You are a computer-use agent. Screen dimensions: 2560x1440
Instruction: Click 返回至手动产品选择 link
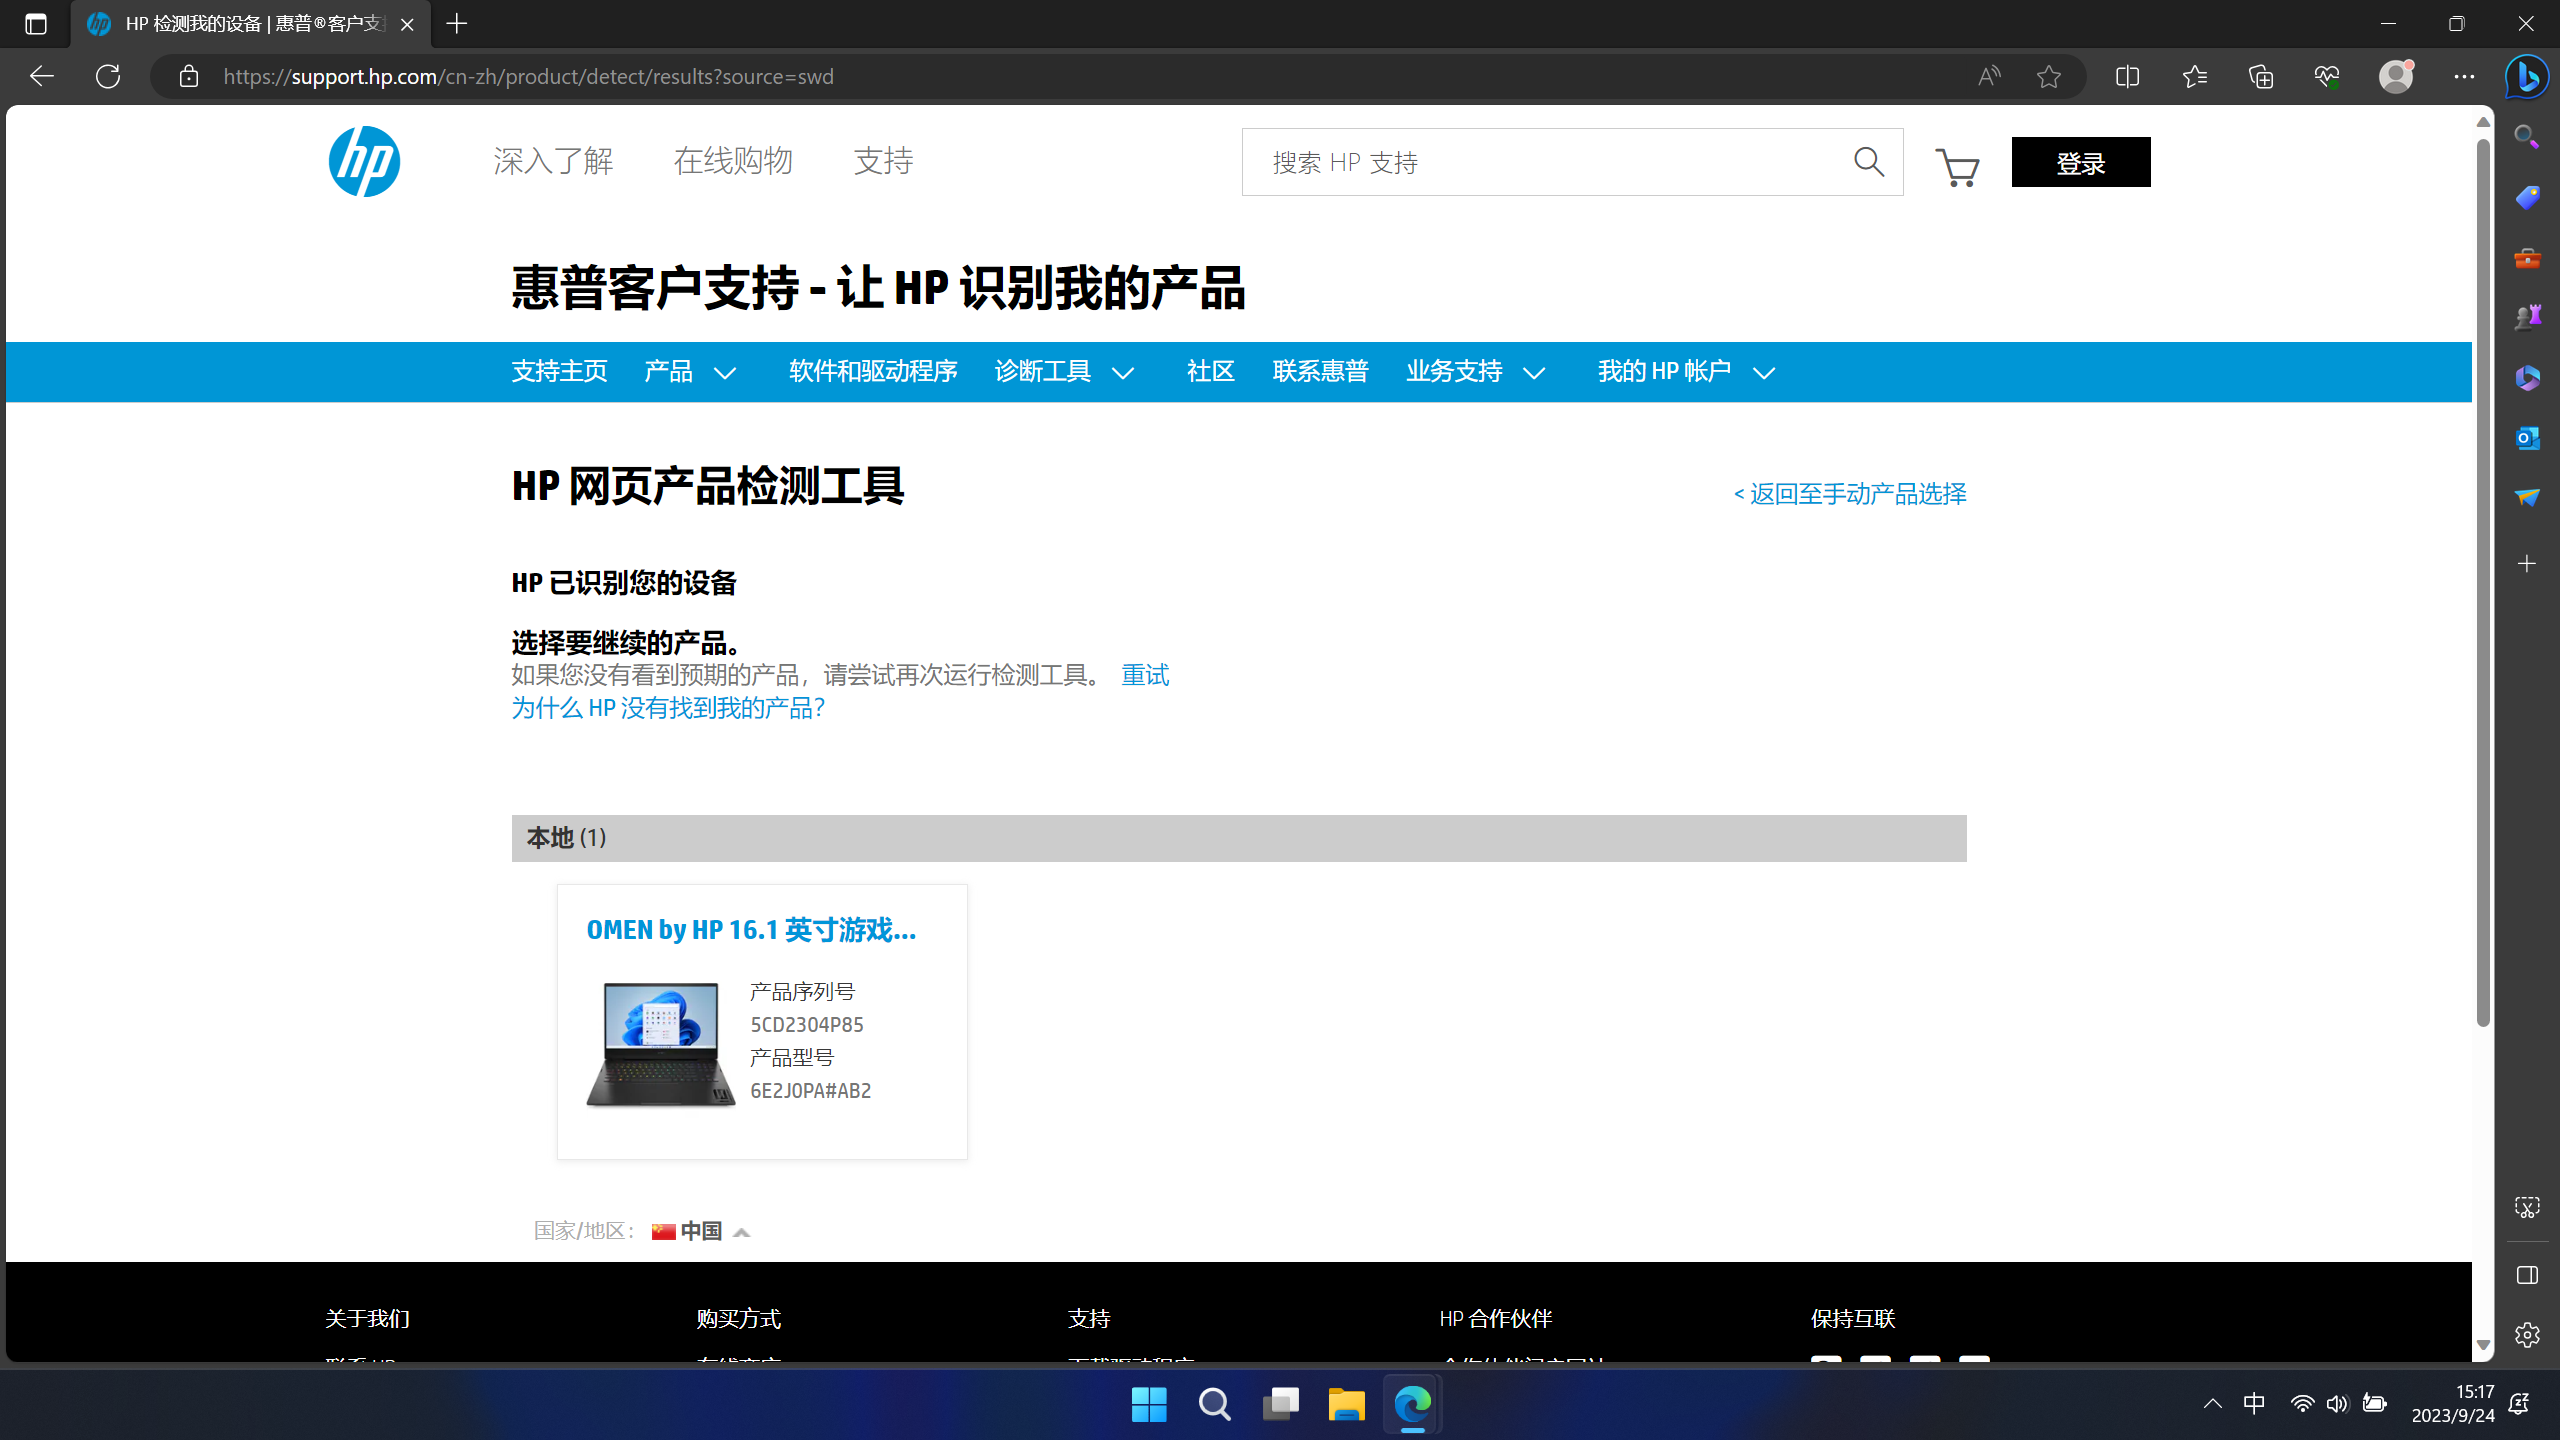pos(1849,494)
